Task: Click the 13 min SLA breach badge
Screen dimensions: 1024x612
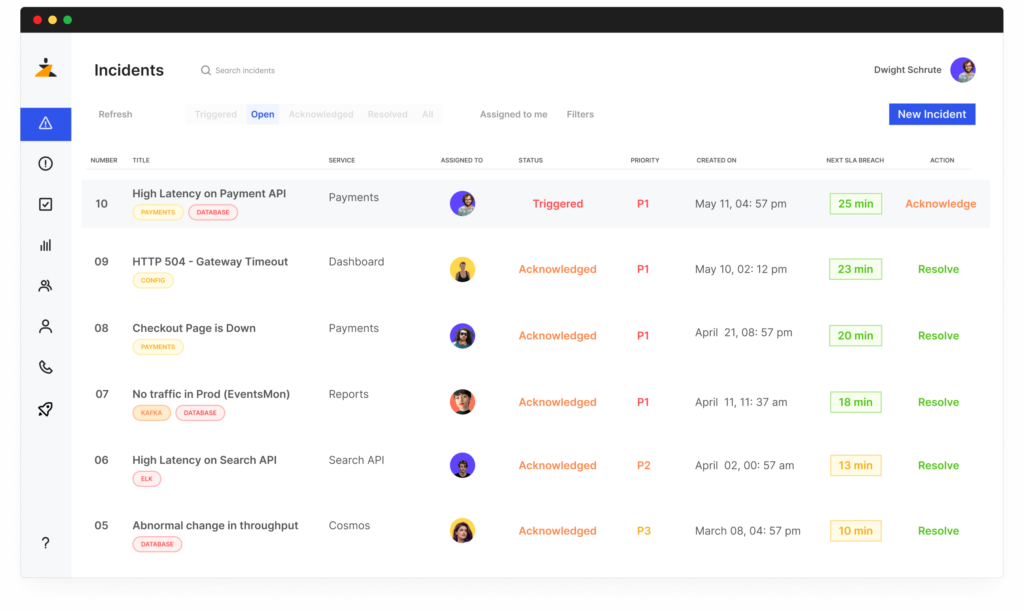Action: coord(856,466)
